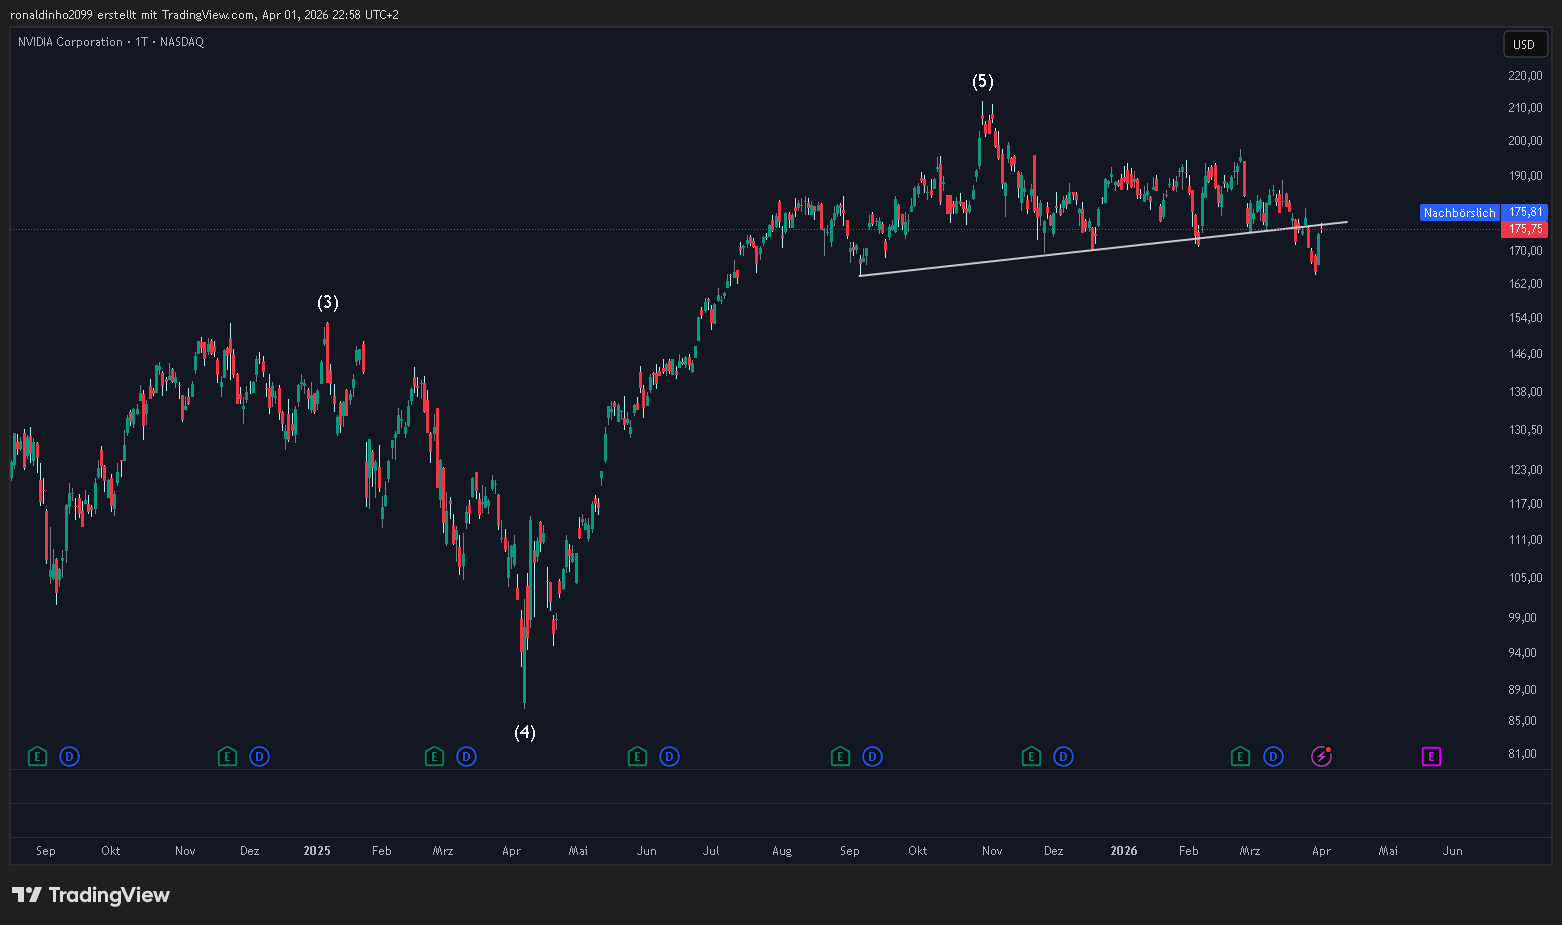Click the 200,00 level on the price scale
Image resolution: width=1562 pixels, height=925 pixels.
1525,141
